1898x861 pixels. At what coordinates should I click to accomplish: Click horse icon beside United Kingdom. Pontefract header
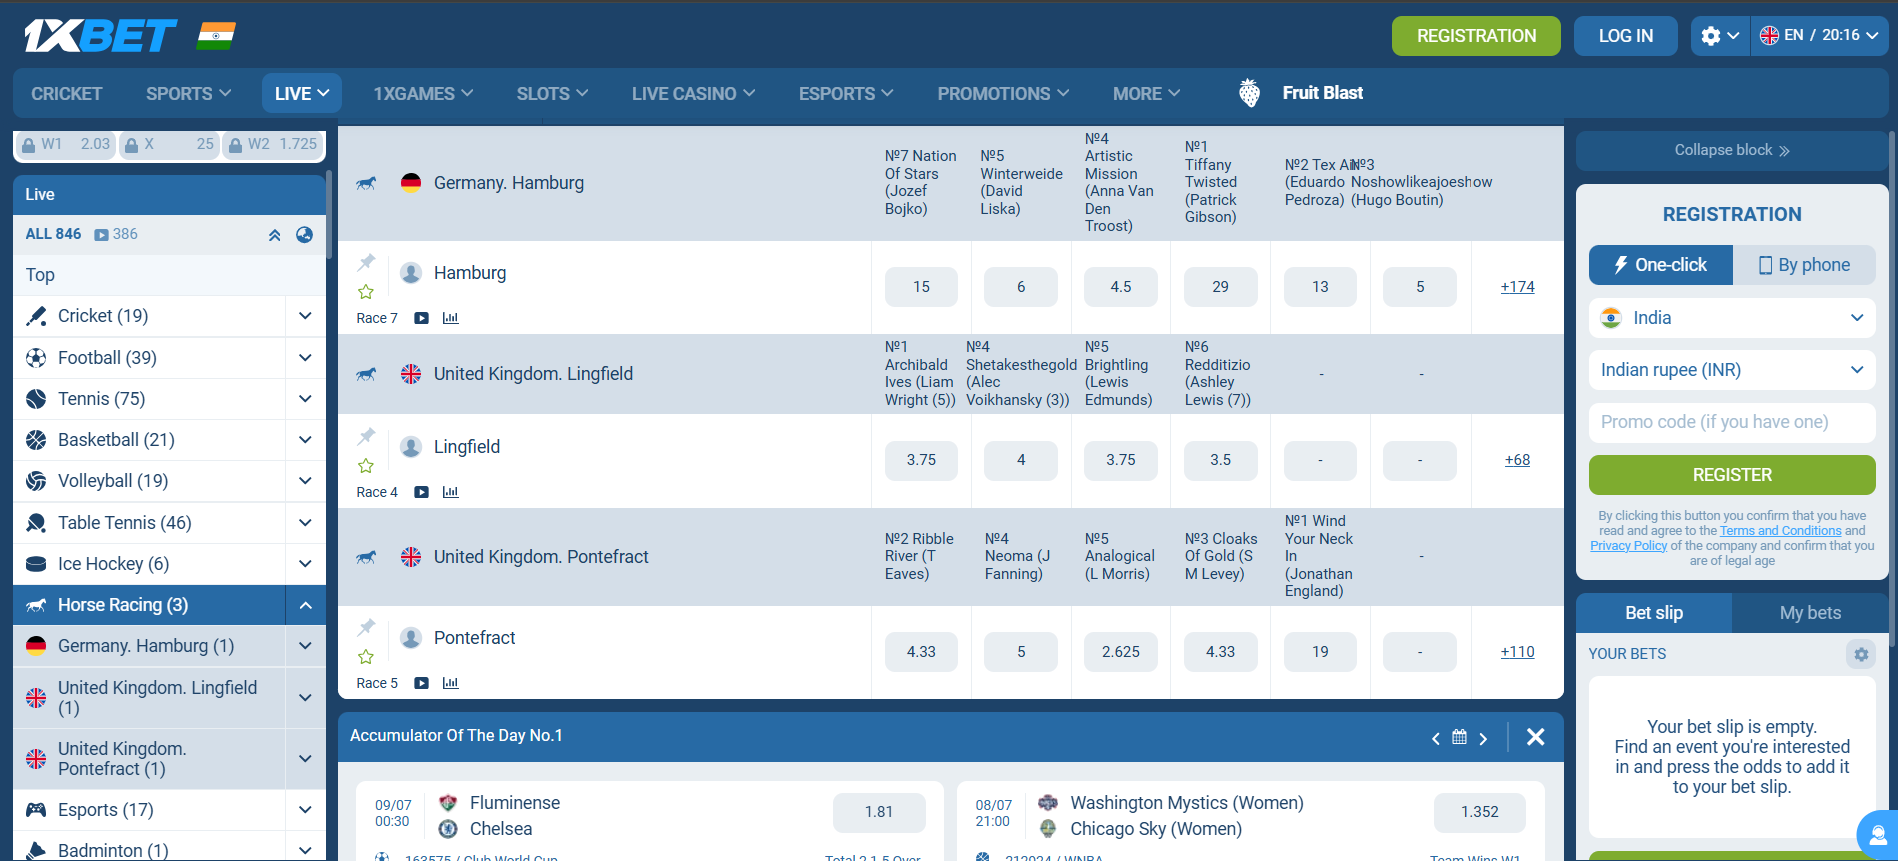(x=366, y=557)
